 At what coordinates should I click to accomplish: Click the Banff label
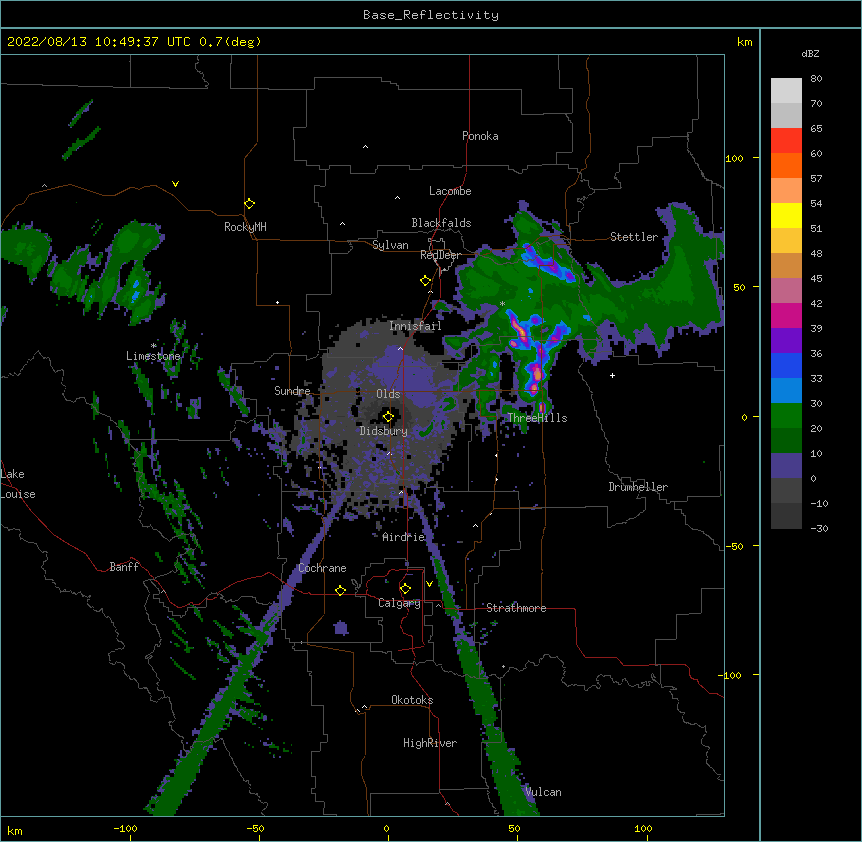[x=124, y=567]
